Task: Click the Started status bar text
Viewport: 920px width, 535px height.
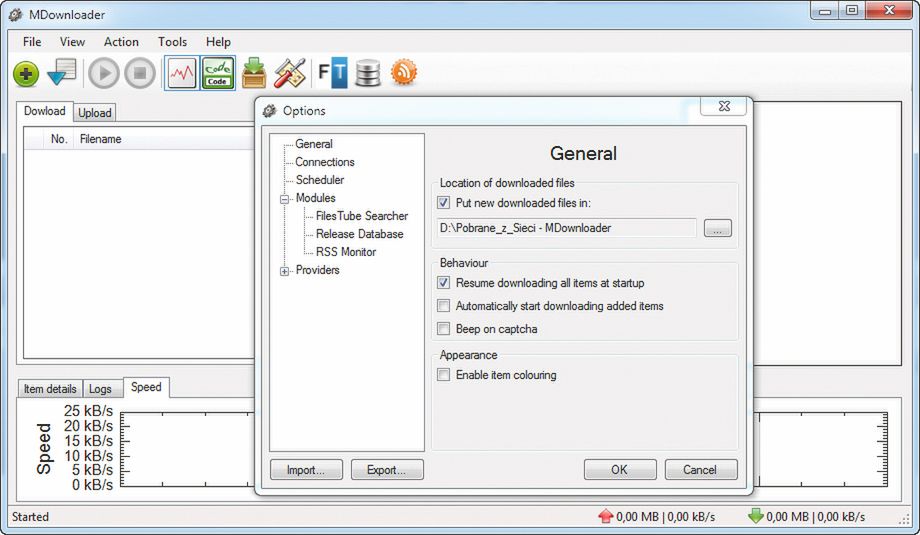Action: (31, 517)
